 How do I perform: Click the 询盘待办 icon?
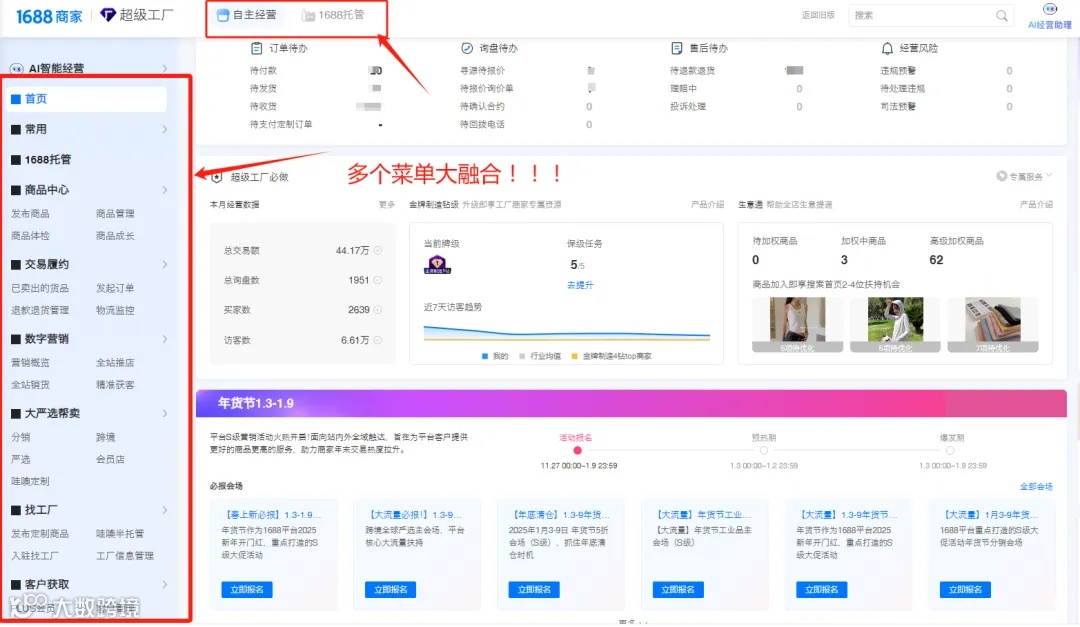[467, 48]
